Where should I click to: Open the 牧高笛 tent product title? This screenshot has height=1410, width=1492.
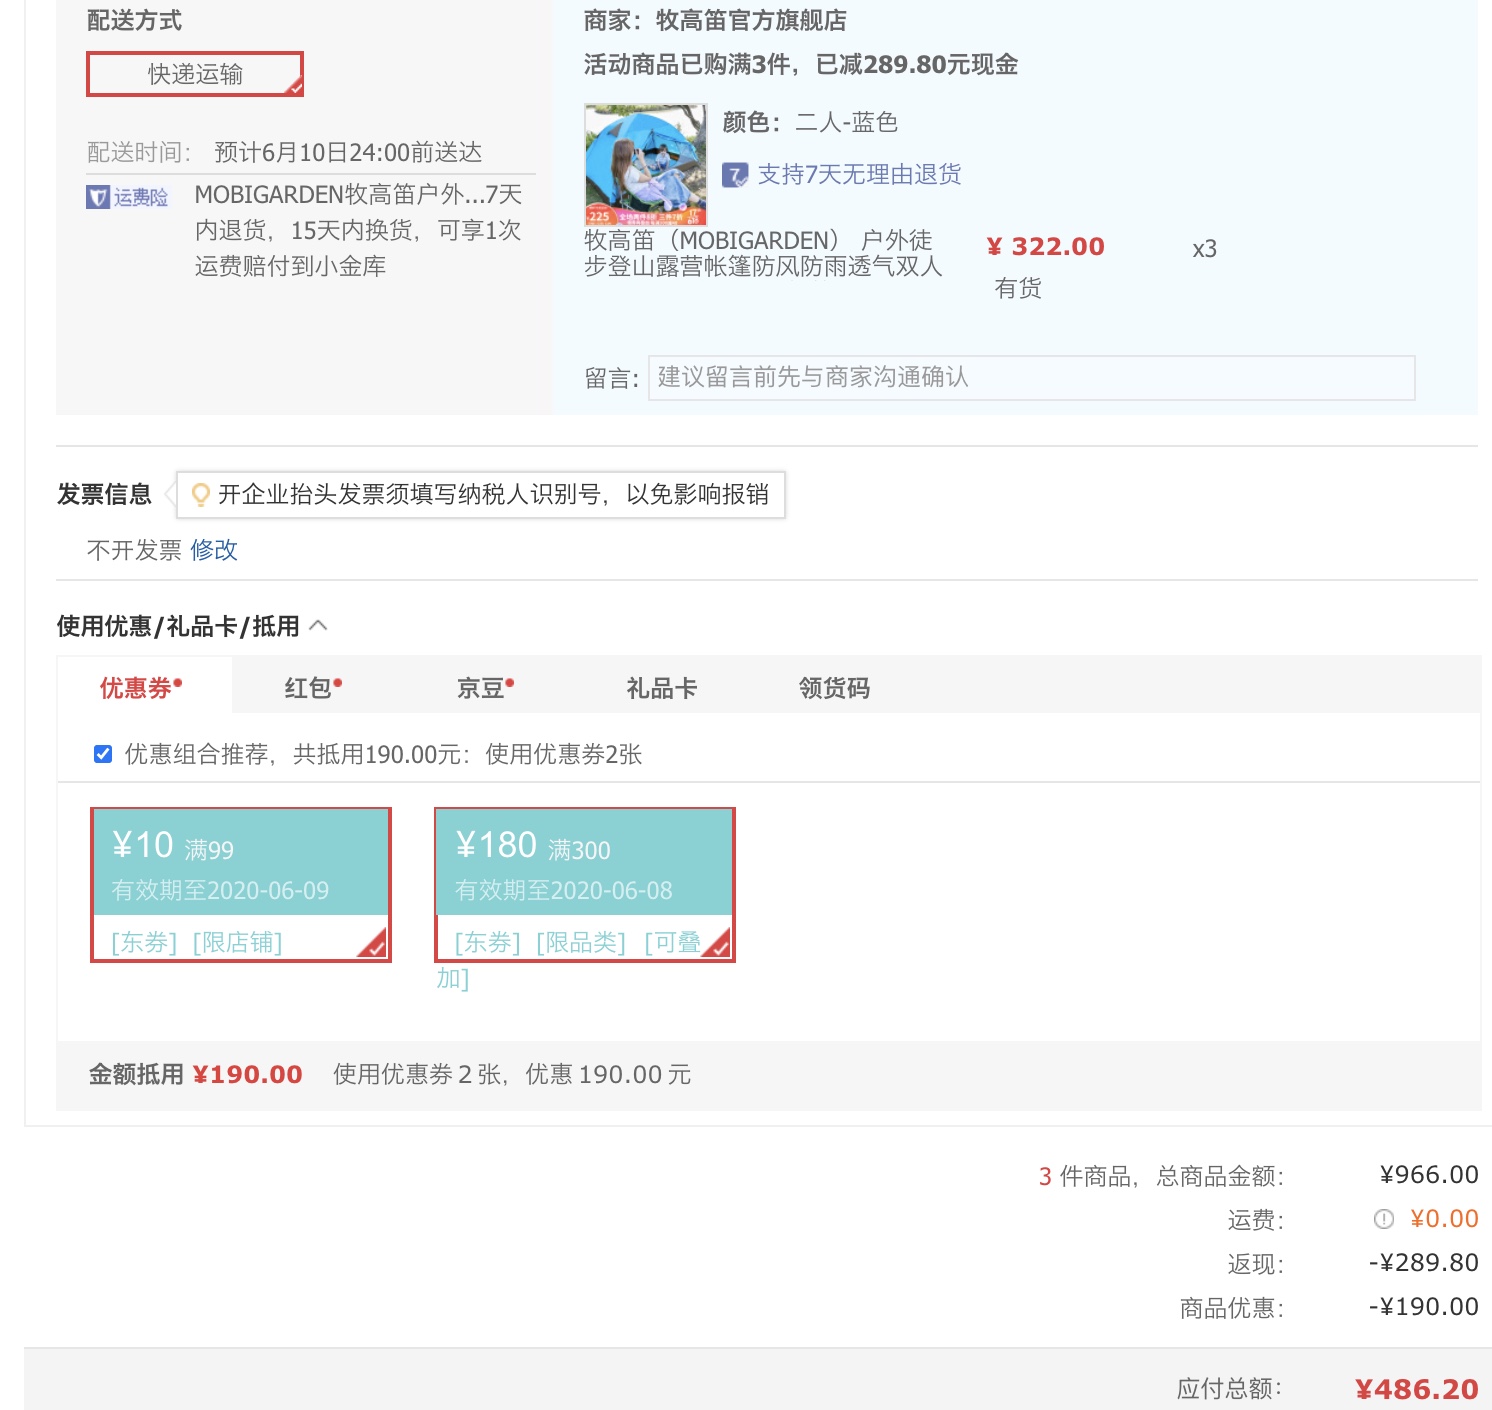tap(763, 253)
